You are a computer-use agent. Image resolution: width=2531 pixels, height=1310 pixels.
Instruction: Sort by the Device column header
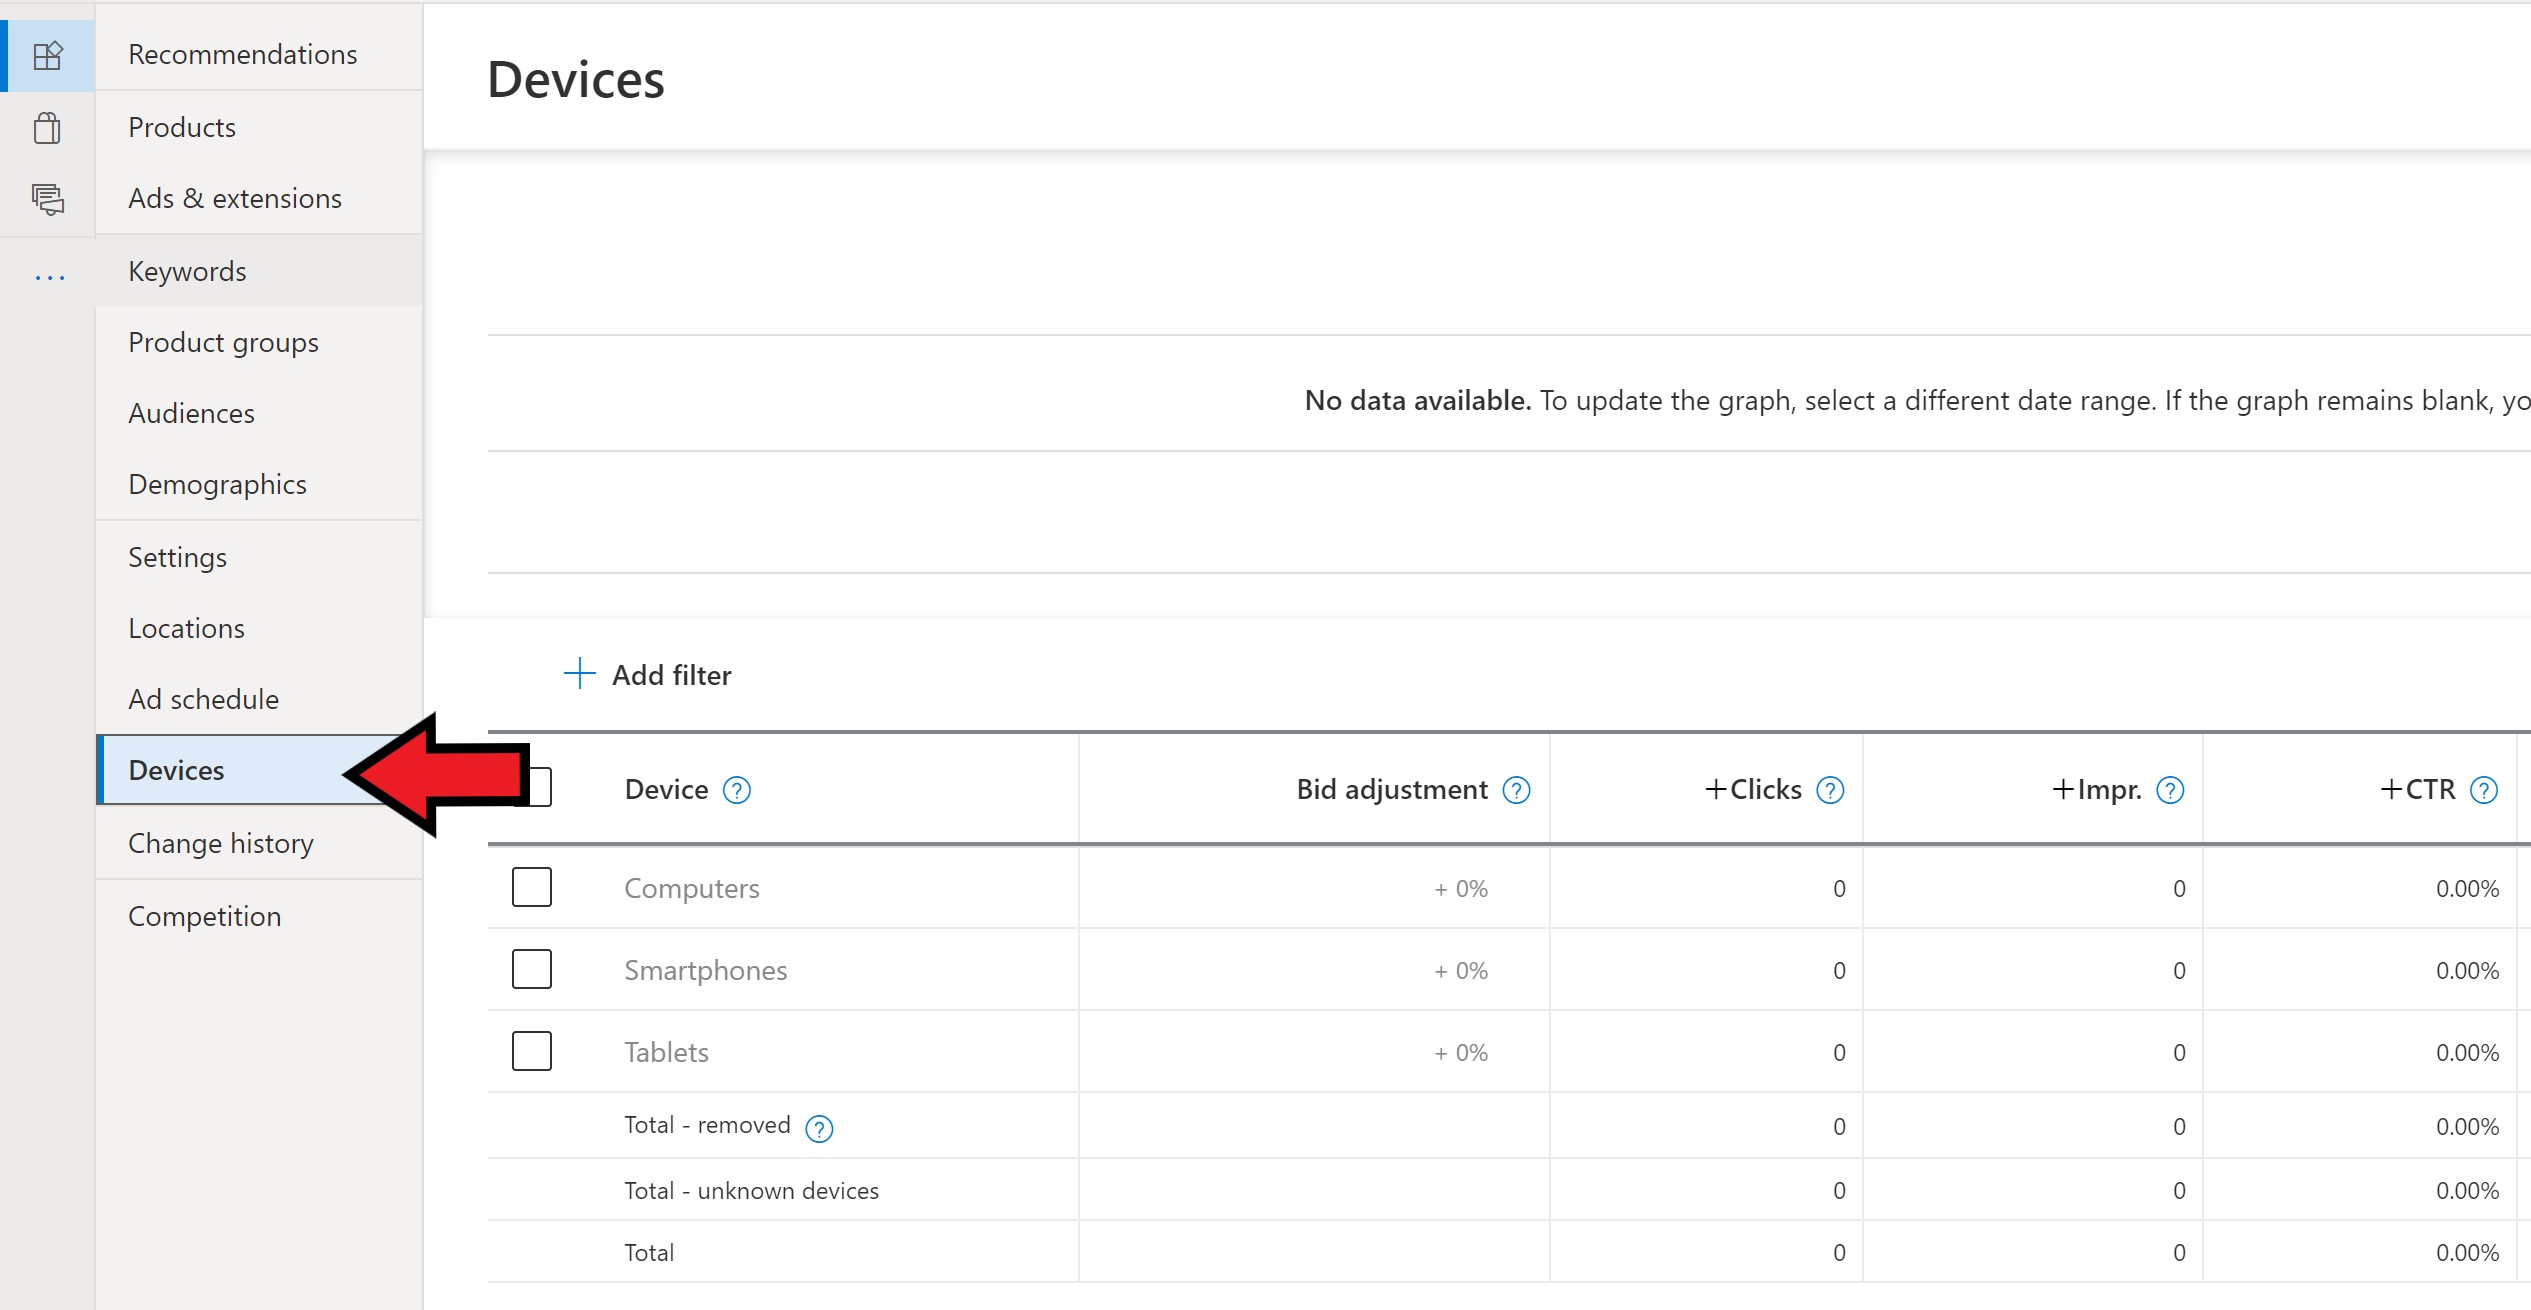pyautogui.click(x=666, y=790)
